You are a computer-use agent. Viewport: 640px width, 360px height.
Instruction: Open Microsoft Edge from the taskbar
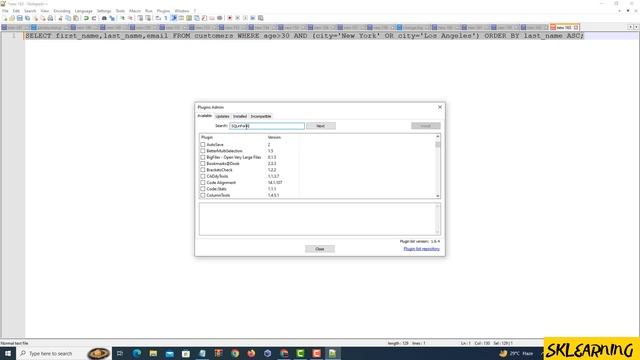tap(137, 353)
